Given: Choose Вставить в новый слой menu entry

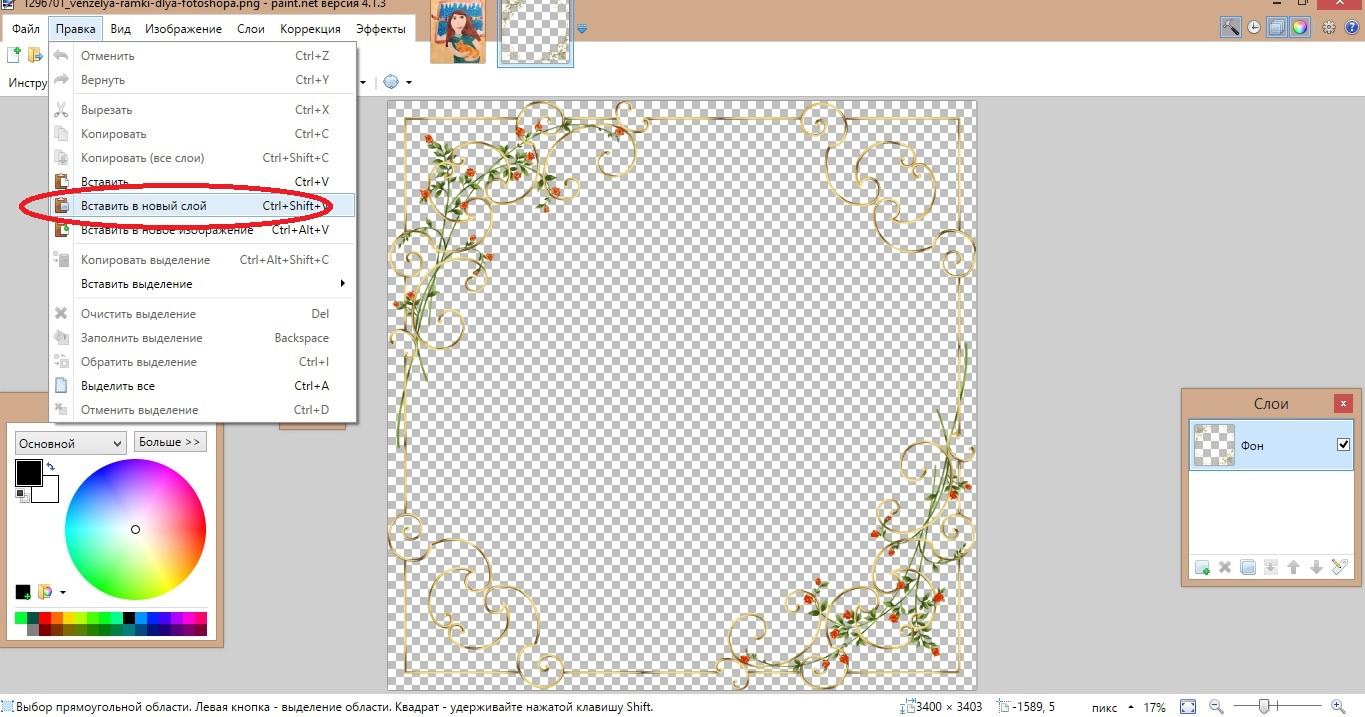Looking at the screenshot, I should pyautogui.click(x=203, y=206).
